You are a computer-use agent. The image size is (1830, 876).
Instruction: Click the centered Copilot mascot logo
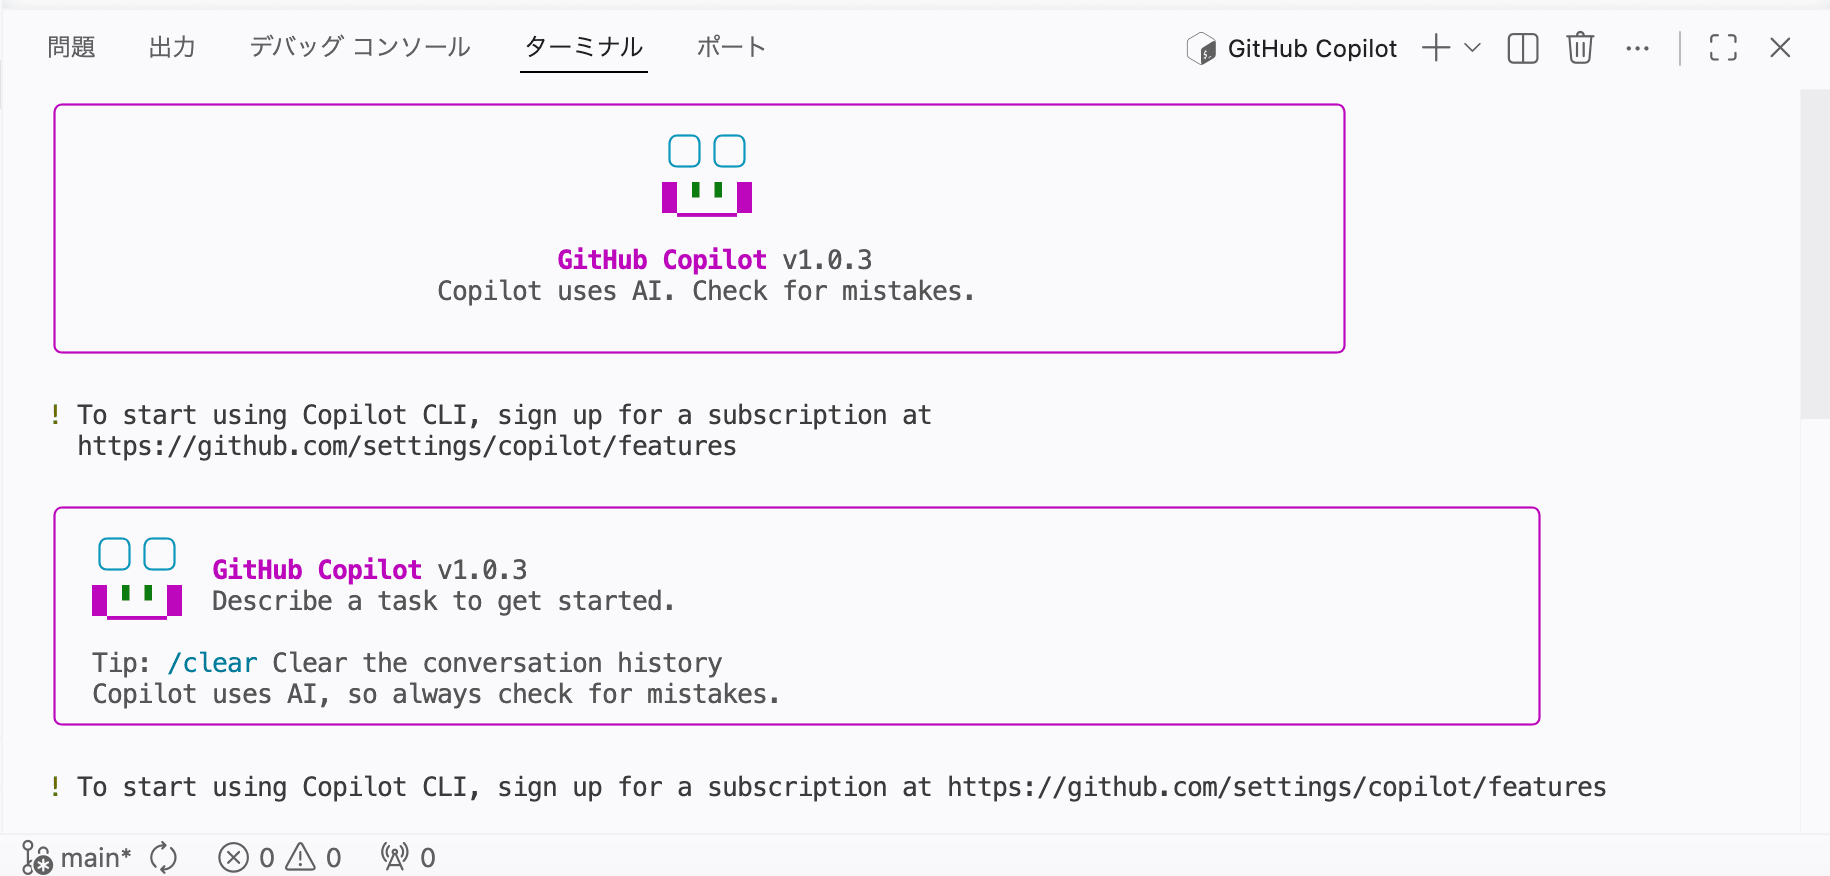[707, 175]
